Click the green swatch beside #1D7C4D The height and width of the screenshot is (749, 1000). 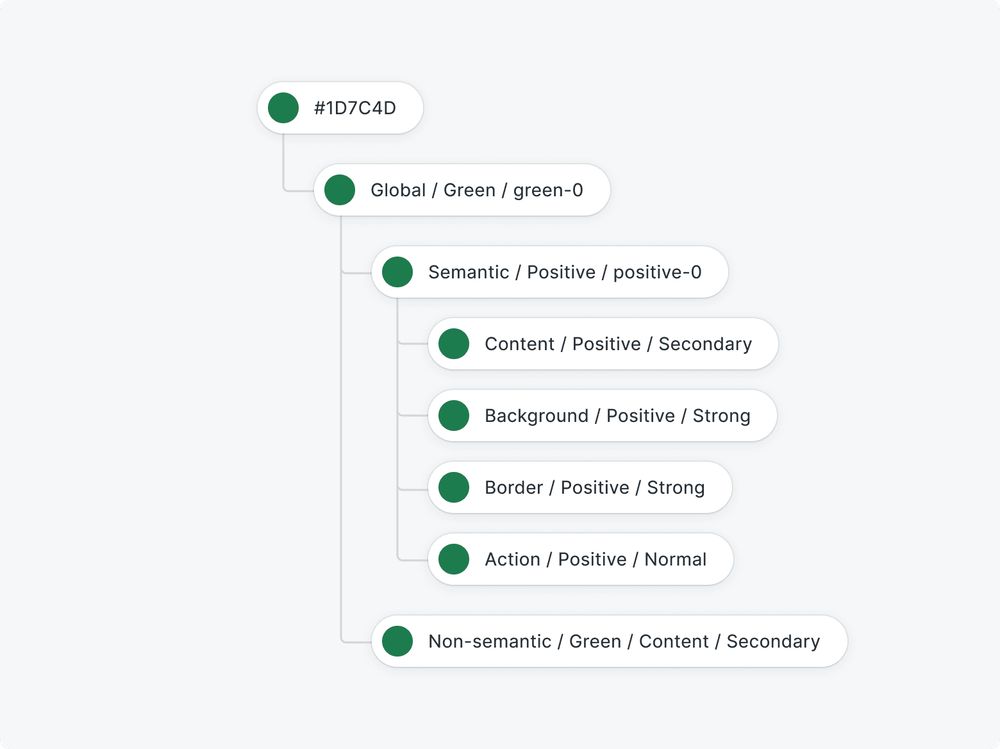tap(283, 108)
